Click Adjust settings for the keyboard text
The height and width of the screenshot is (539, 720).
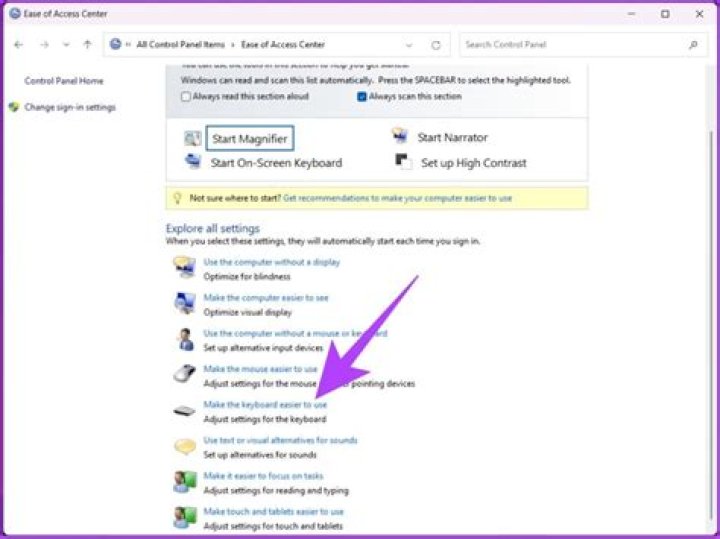(265, 419)
